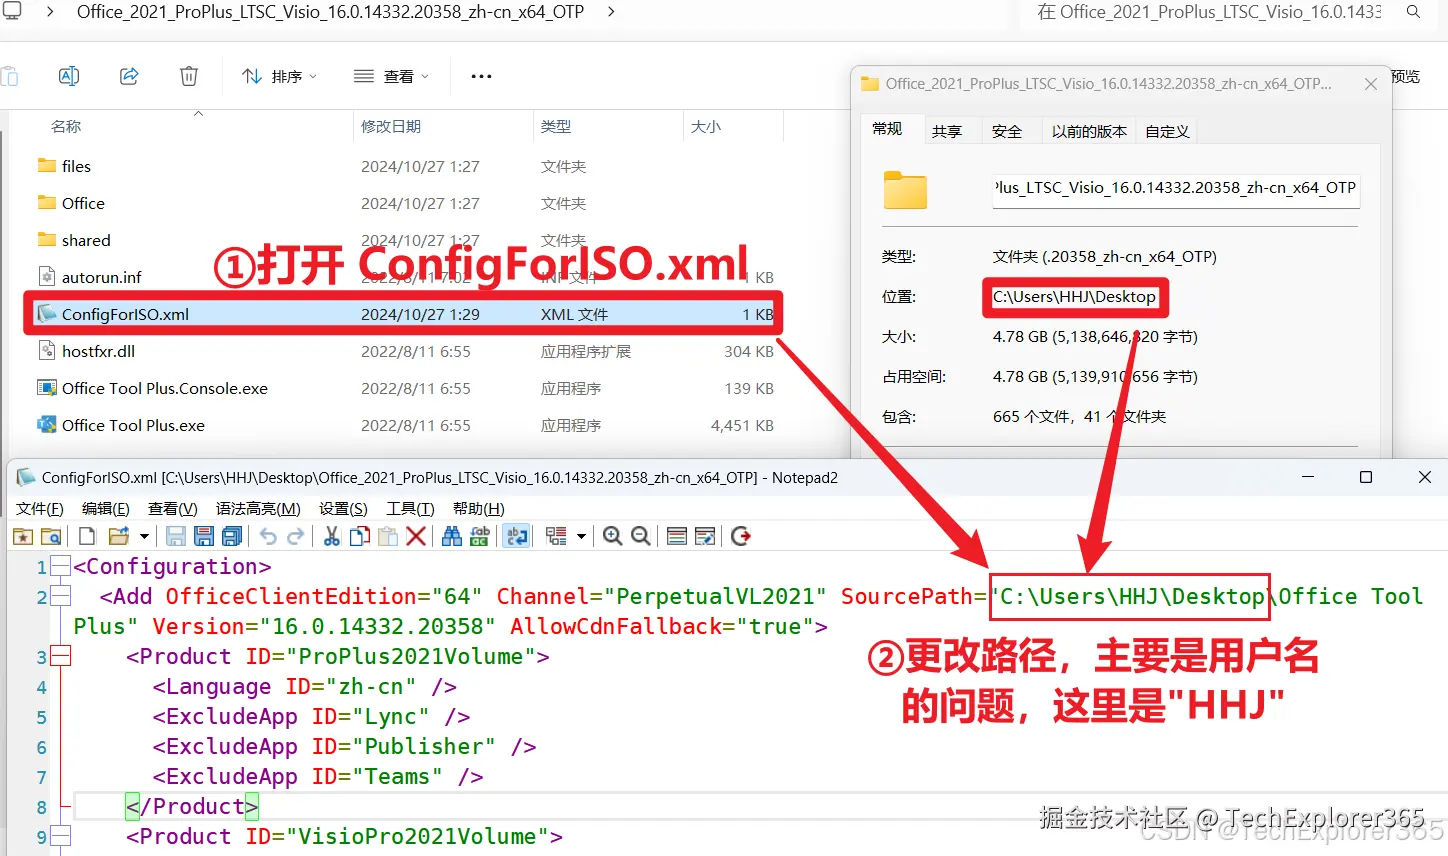
Task: Click Save Copy icon in Notepad2 toolbar
Action: (x=232, y=537)
